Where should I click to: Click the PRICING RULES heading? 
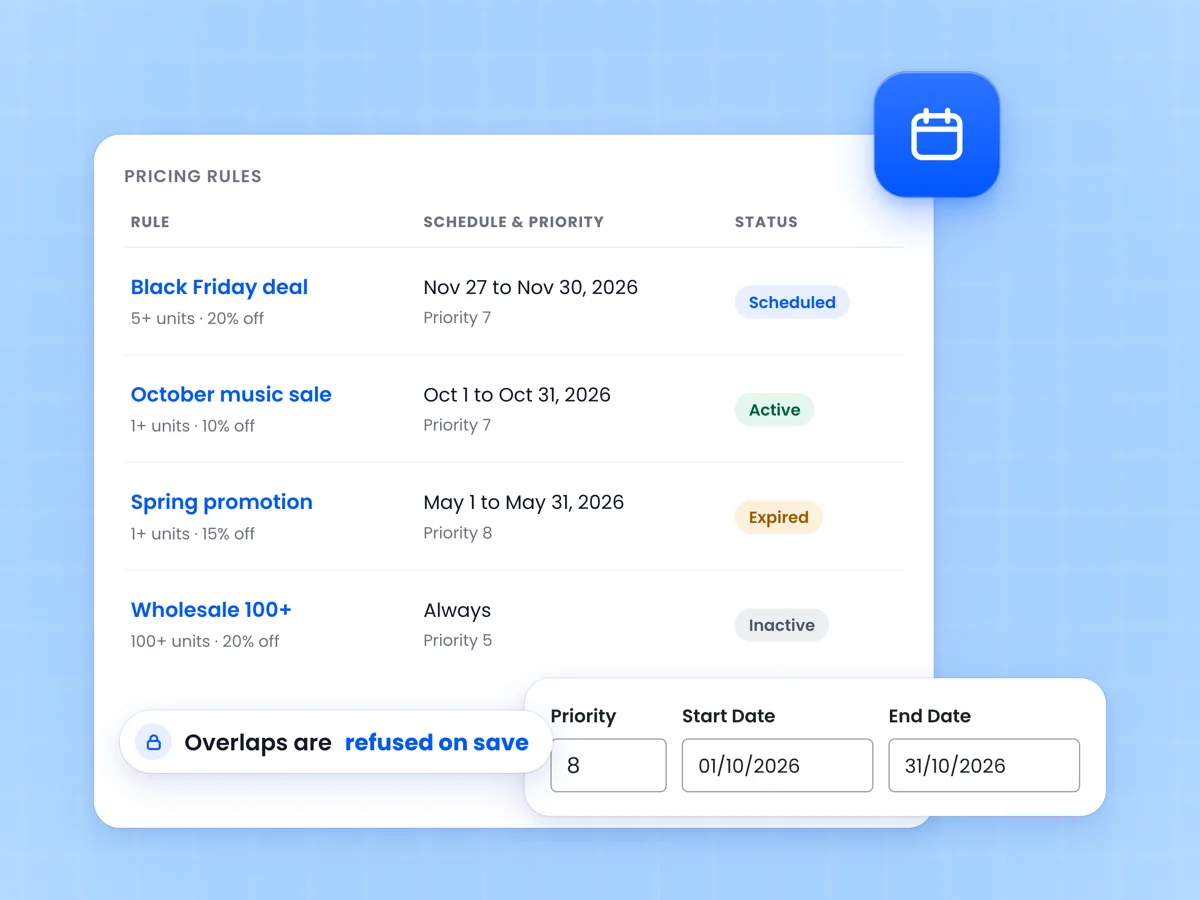pos(193,177)
